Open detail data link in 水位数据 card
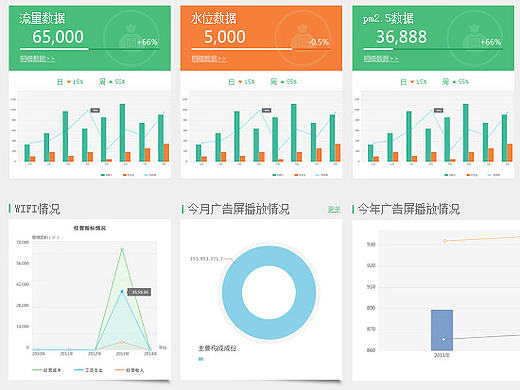The width and height of the screenshot is (520, 390). (209, 59)
